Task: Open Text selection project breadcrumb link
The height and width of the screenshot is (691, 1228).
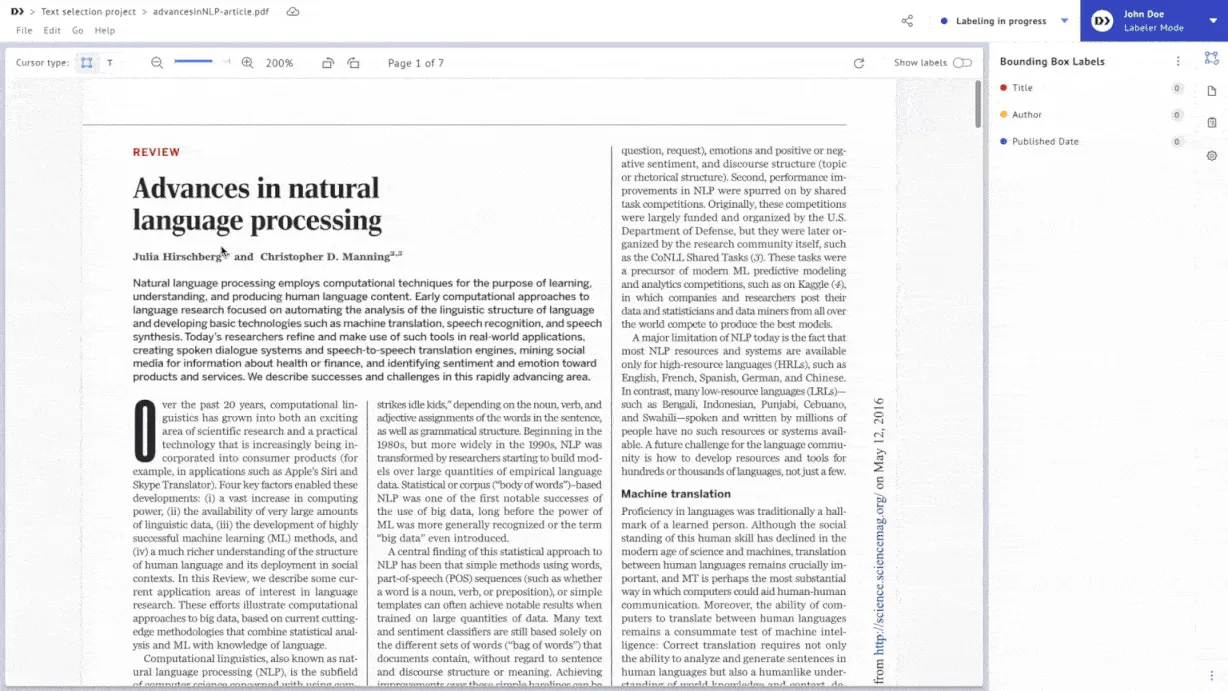Action: point(86,11)
